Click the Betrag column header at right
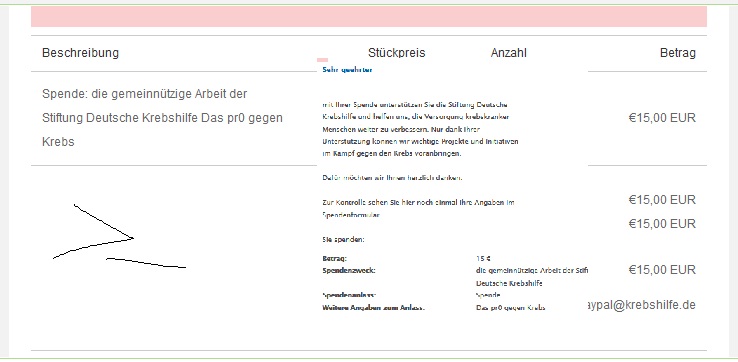 [x=678, y=53]
